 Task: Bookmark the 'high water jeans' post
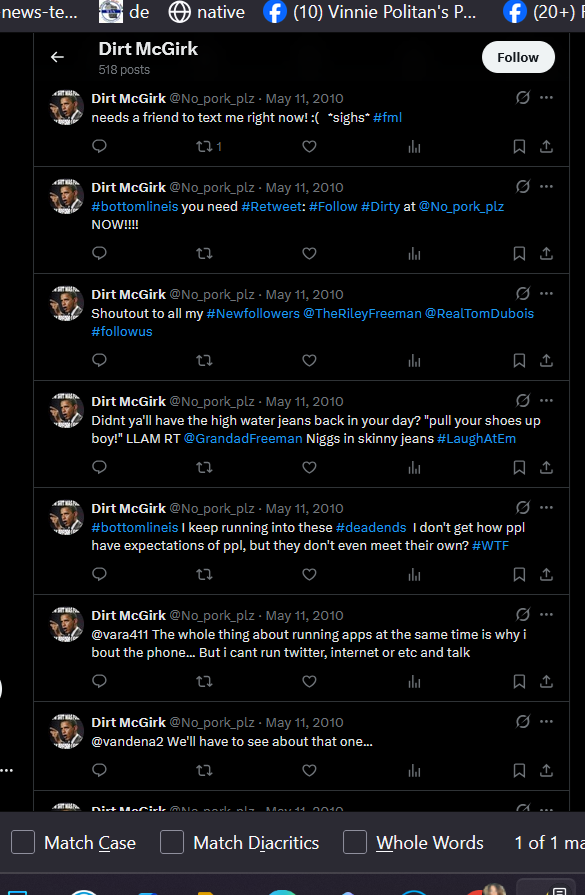pos(519,467)
